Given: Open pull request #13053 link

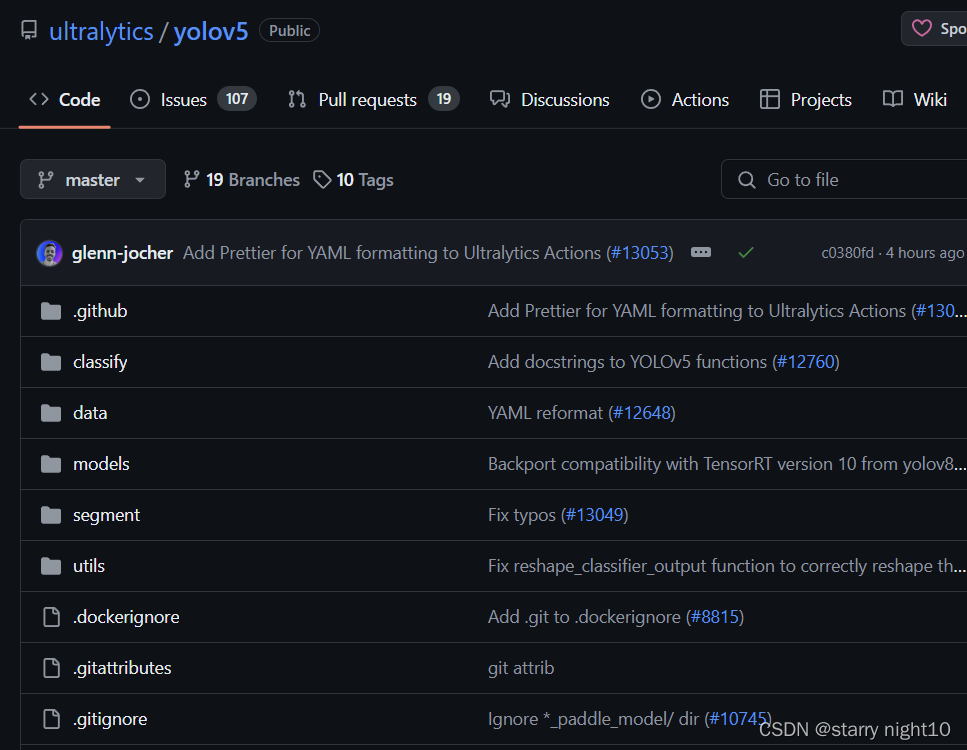Looking at the screenshot, I should click(x=640, y=253).
